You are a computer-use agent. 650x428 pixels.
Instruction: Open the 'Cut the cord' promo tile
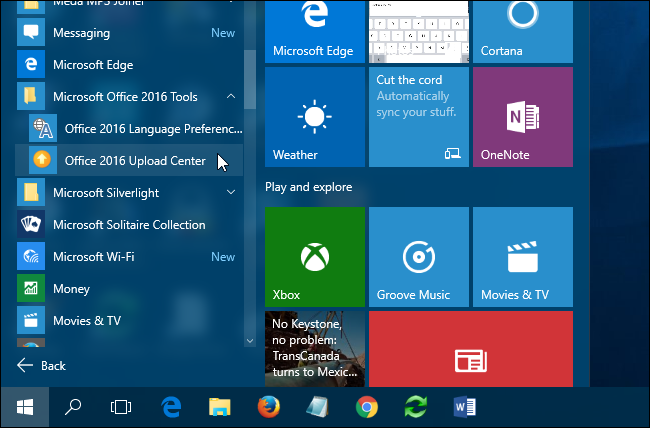pos(419,117)
